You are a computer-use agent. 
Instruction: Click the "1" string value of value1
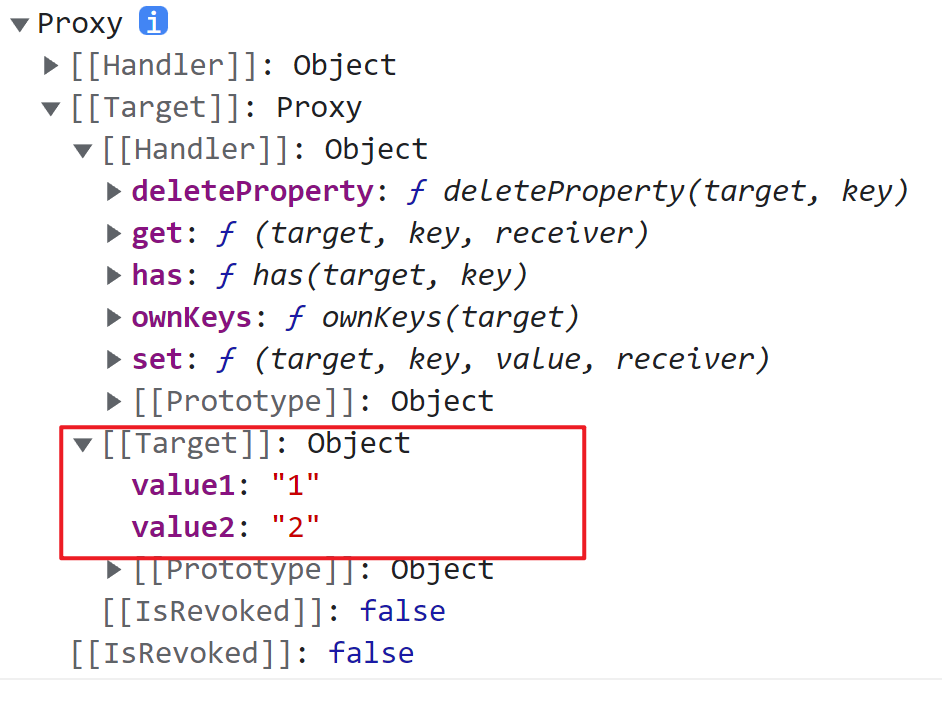point(295,486)
